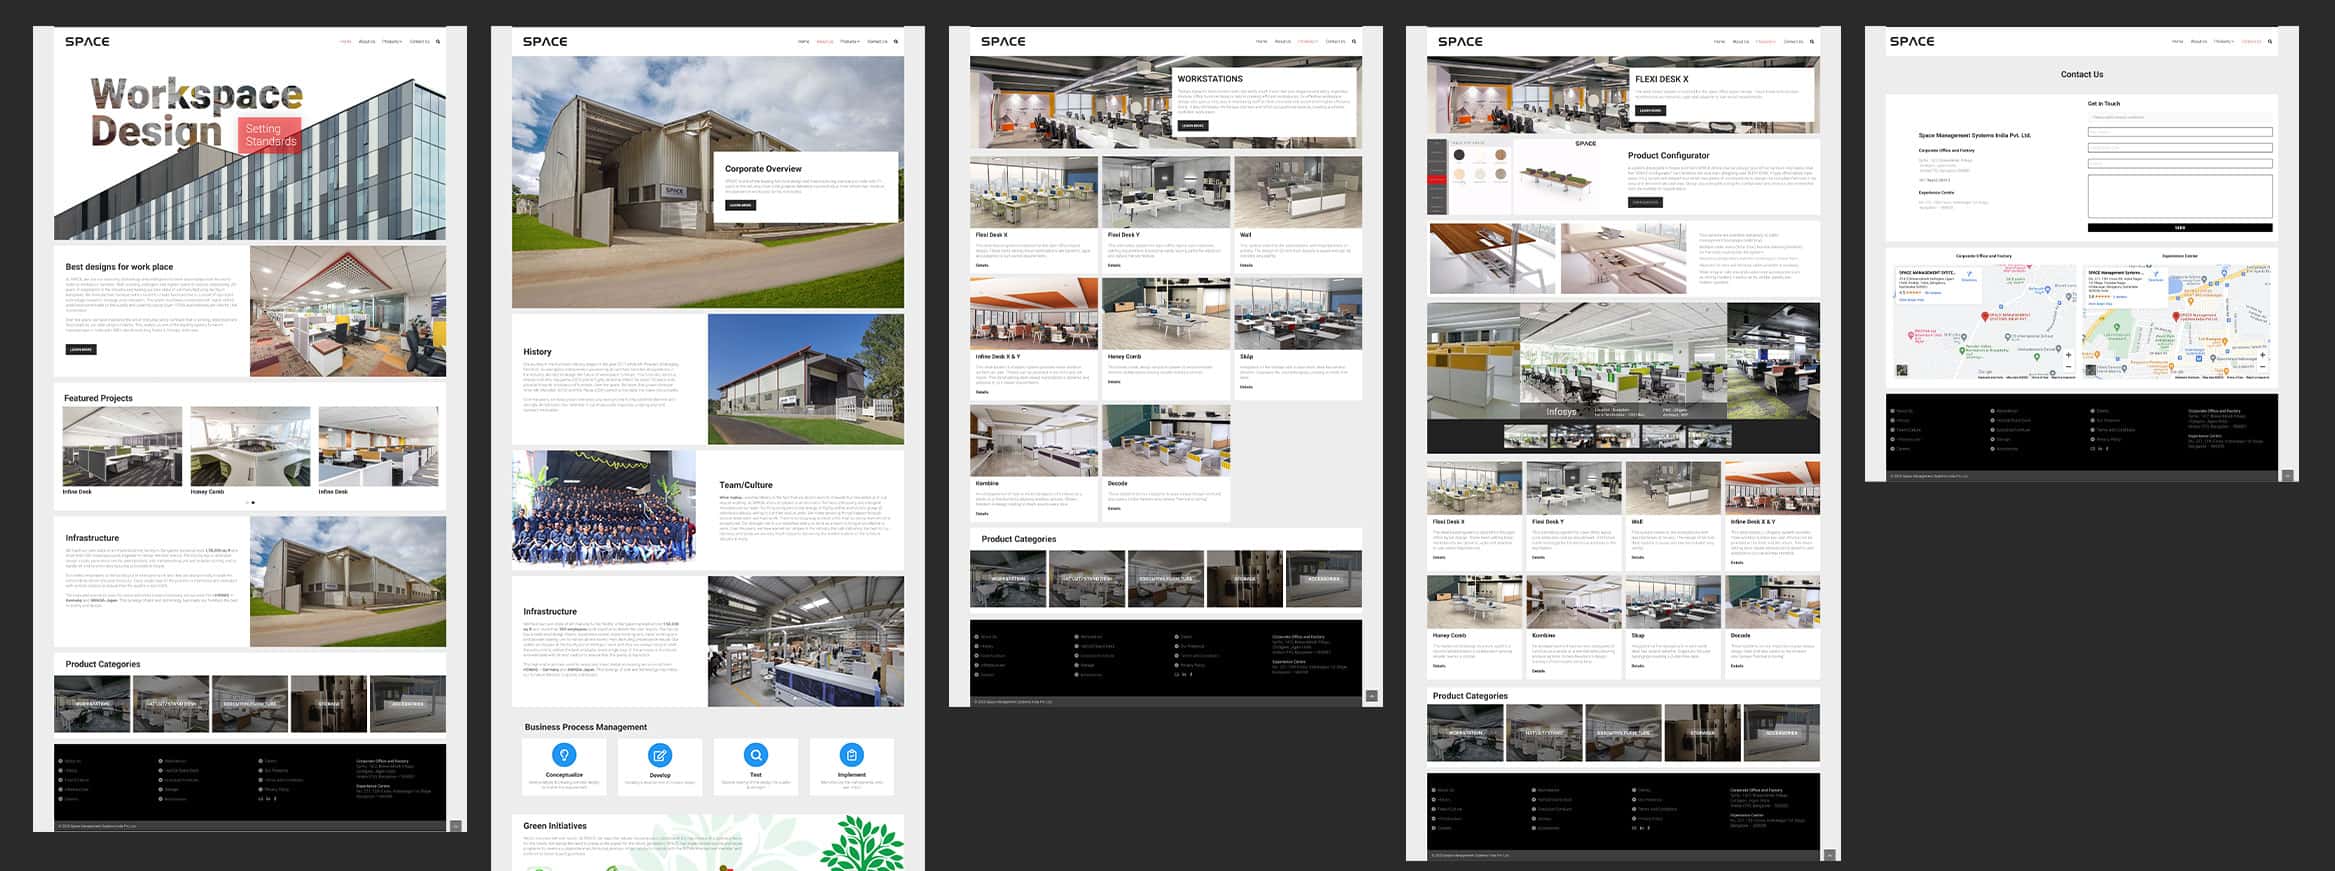Click the Develop pencil-edit icon
Image resolution: width=2335 pixels, height=871 pixels.
point(660,755)
